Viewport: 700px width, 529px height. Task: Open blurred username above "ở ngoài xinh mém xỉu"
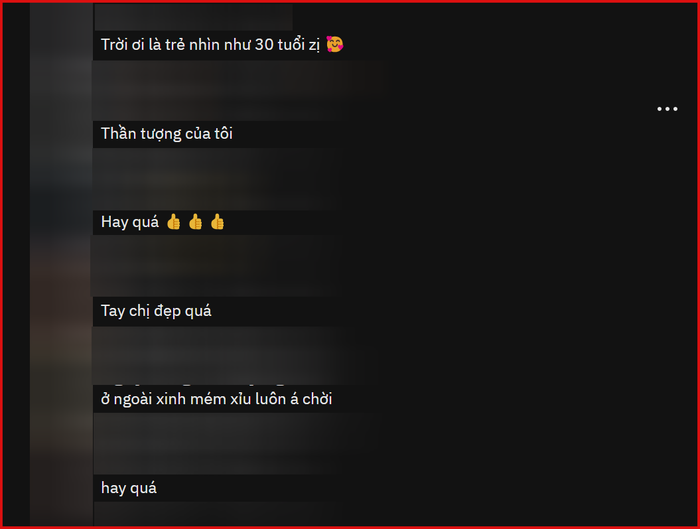point(223,356)
